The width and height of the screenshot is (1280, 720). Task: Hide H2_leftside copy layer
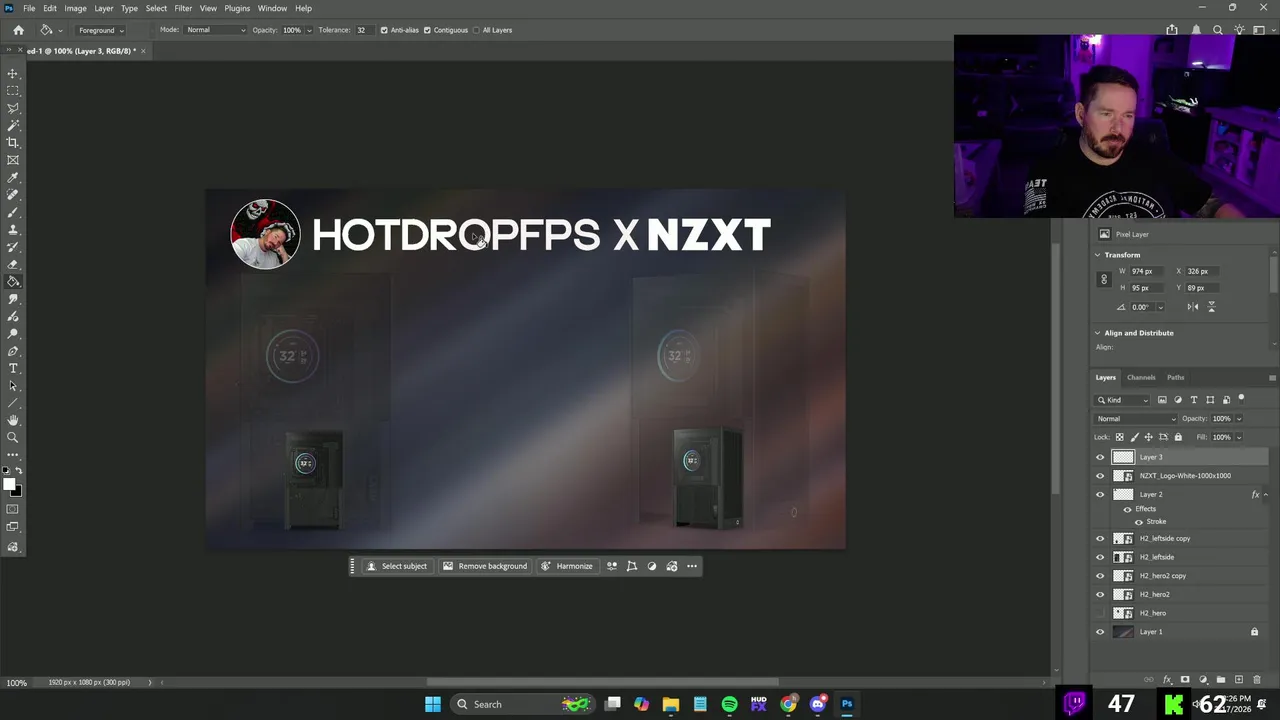(x=1100, y=539)
